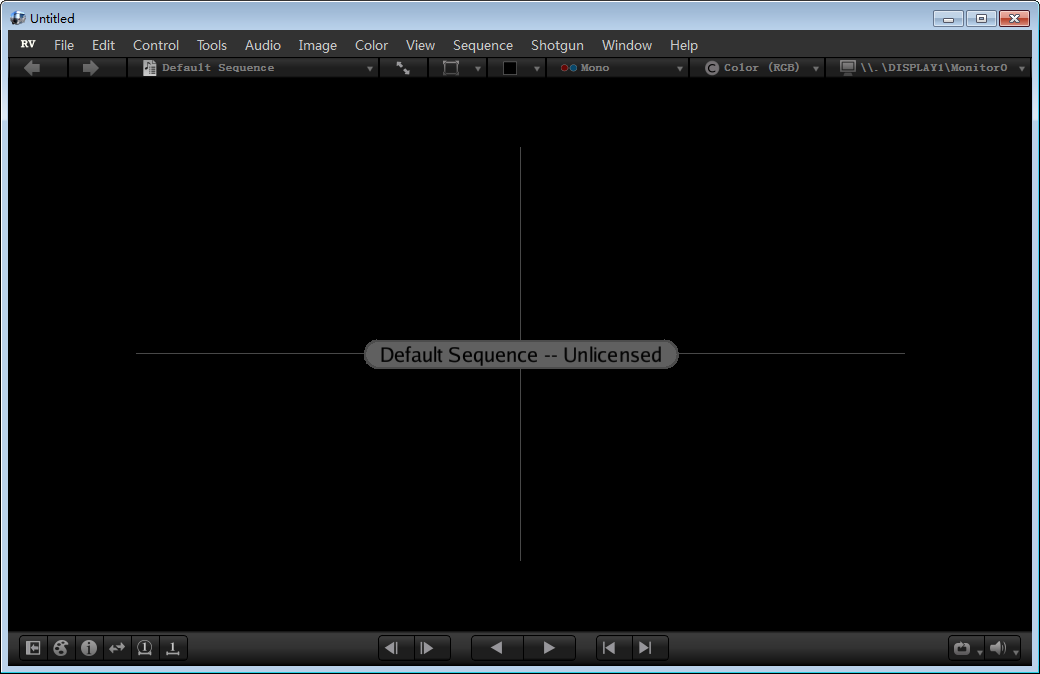Play the sequence forward
This screenshot has height=674, width=1040.
point(549,648)
